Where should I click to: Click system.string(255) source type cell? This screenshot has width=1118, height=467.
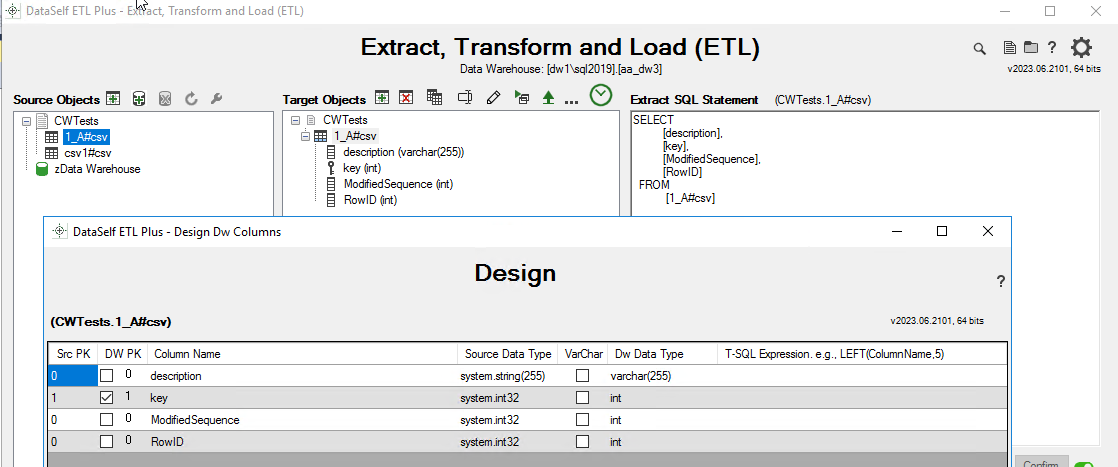click(507, 376)
